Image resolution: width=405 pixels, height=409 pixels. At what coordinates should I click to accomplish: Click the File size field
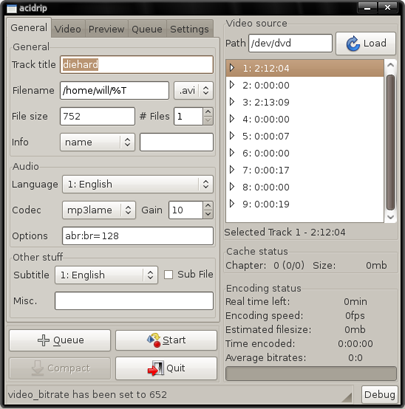tap(97, 116)
